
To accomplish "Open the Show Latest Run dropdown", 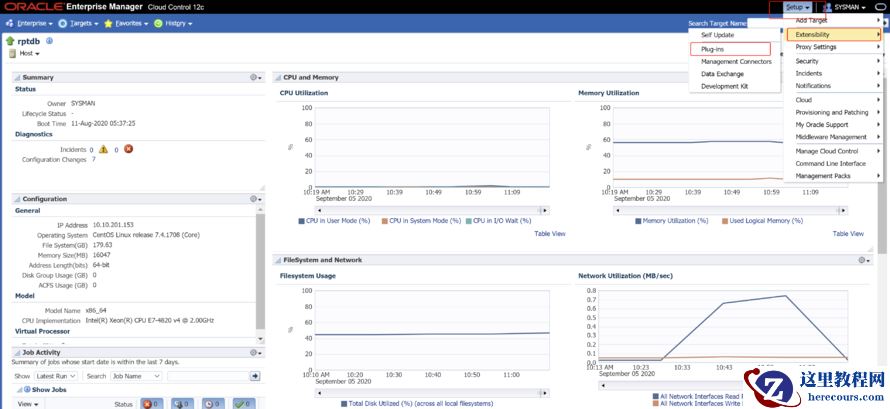I will (58, 376).
